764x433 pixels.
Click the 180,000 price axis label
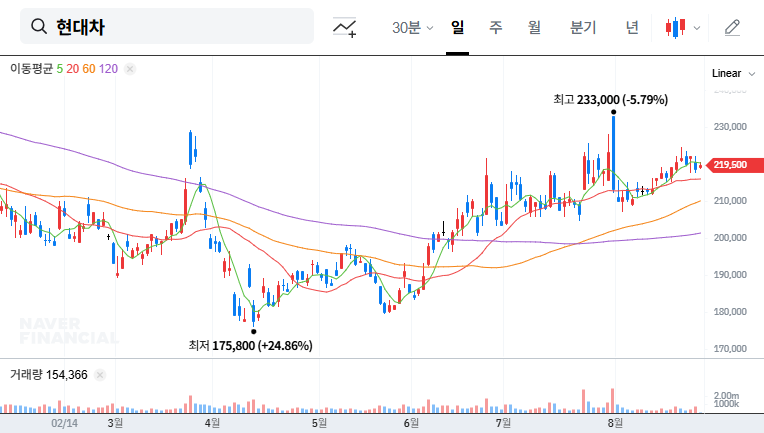pyautogui.click(x=730, y=312)
